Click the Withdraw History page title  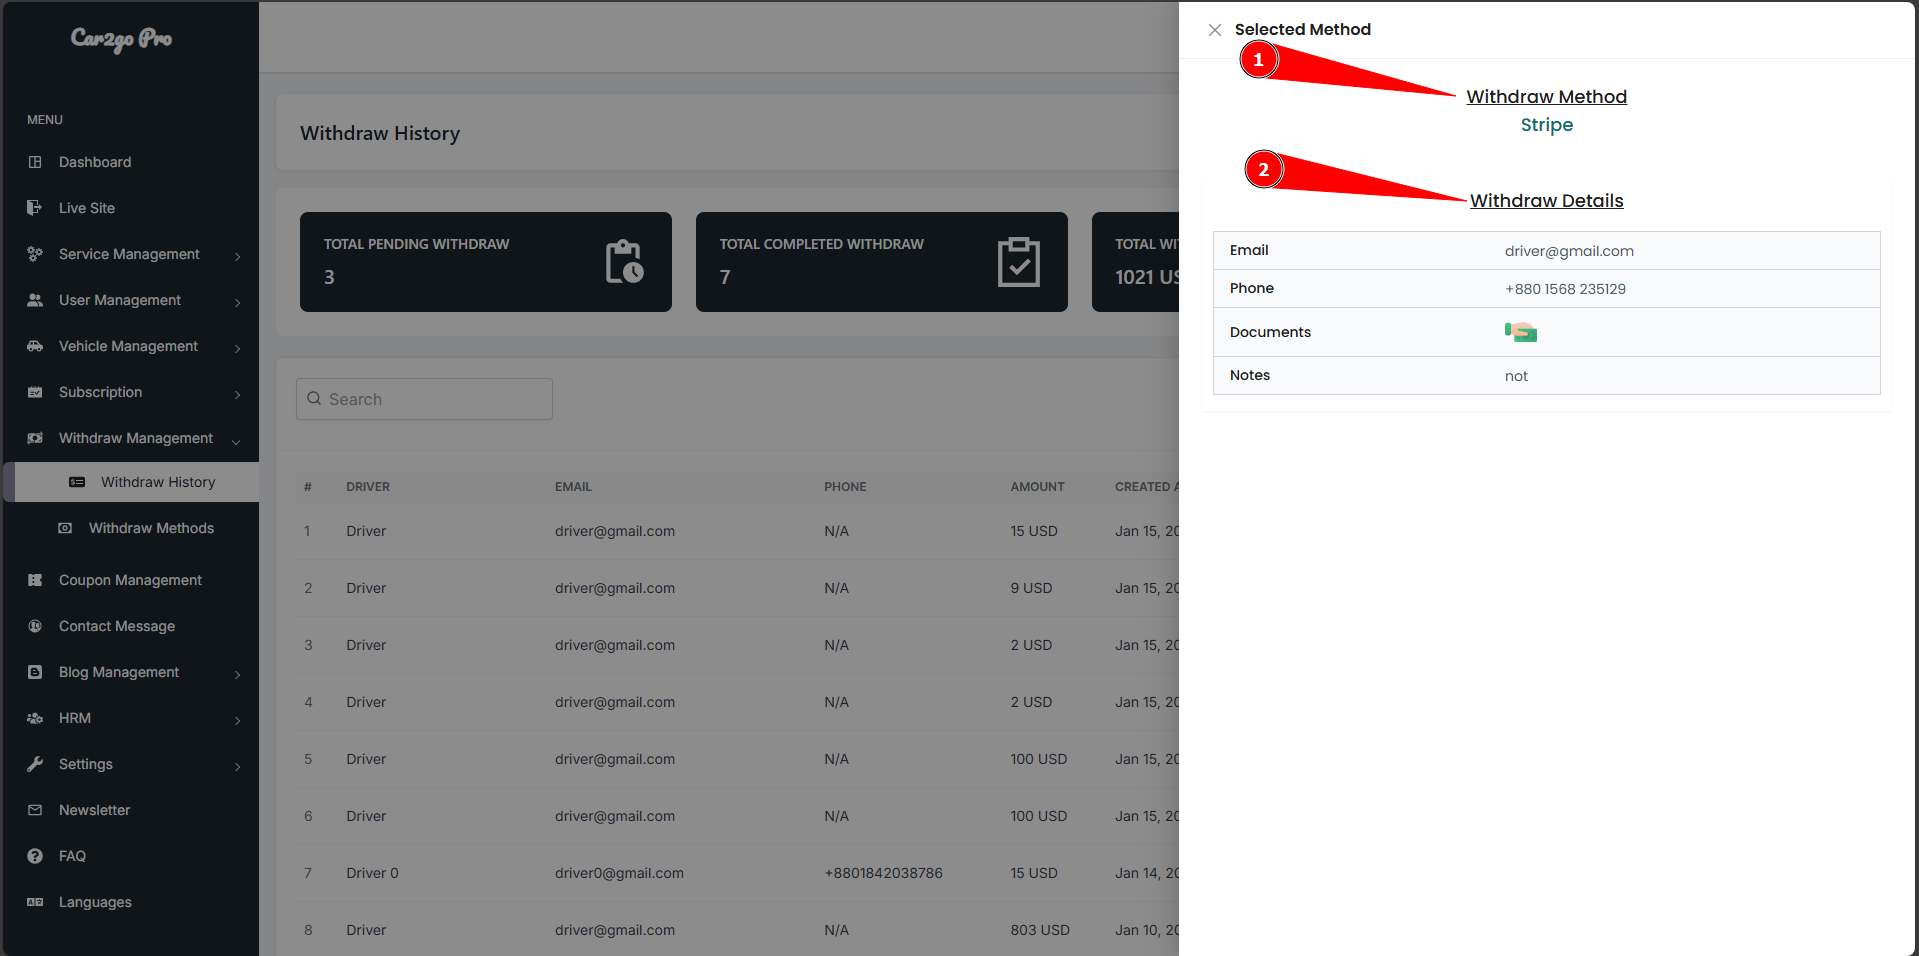coord(380,133)
